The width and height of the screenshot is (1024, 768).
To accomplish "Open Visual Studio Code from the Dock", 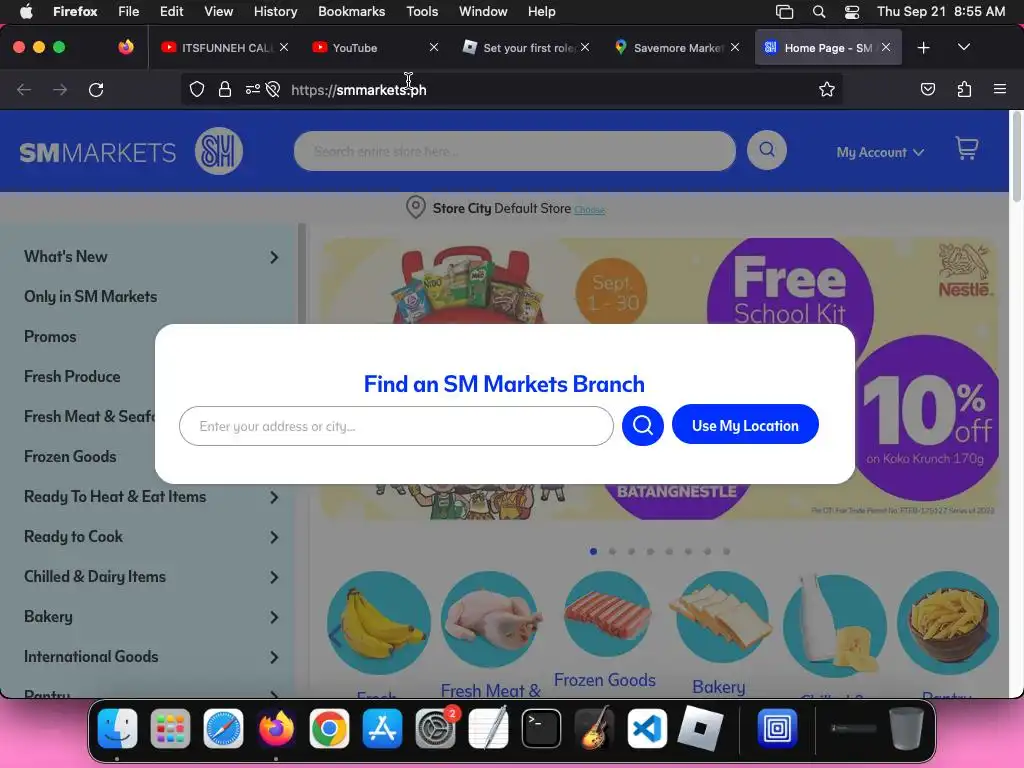I will (647, 728).
